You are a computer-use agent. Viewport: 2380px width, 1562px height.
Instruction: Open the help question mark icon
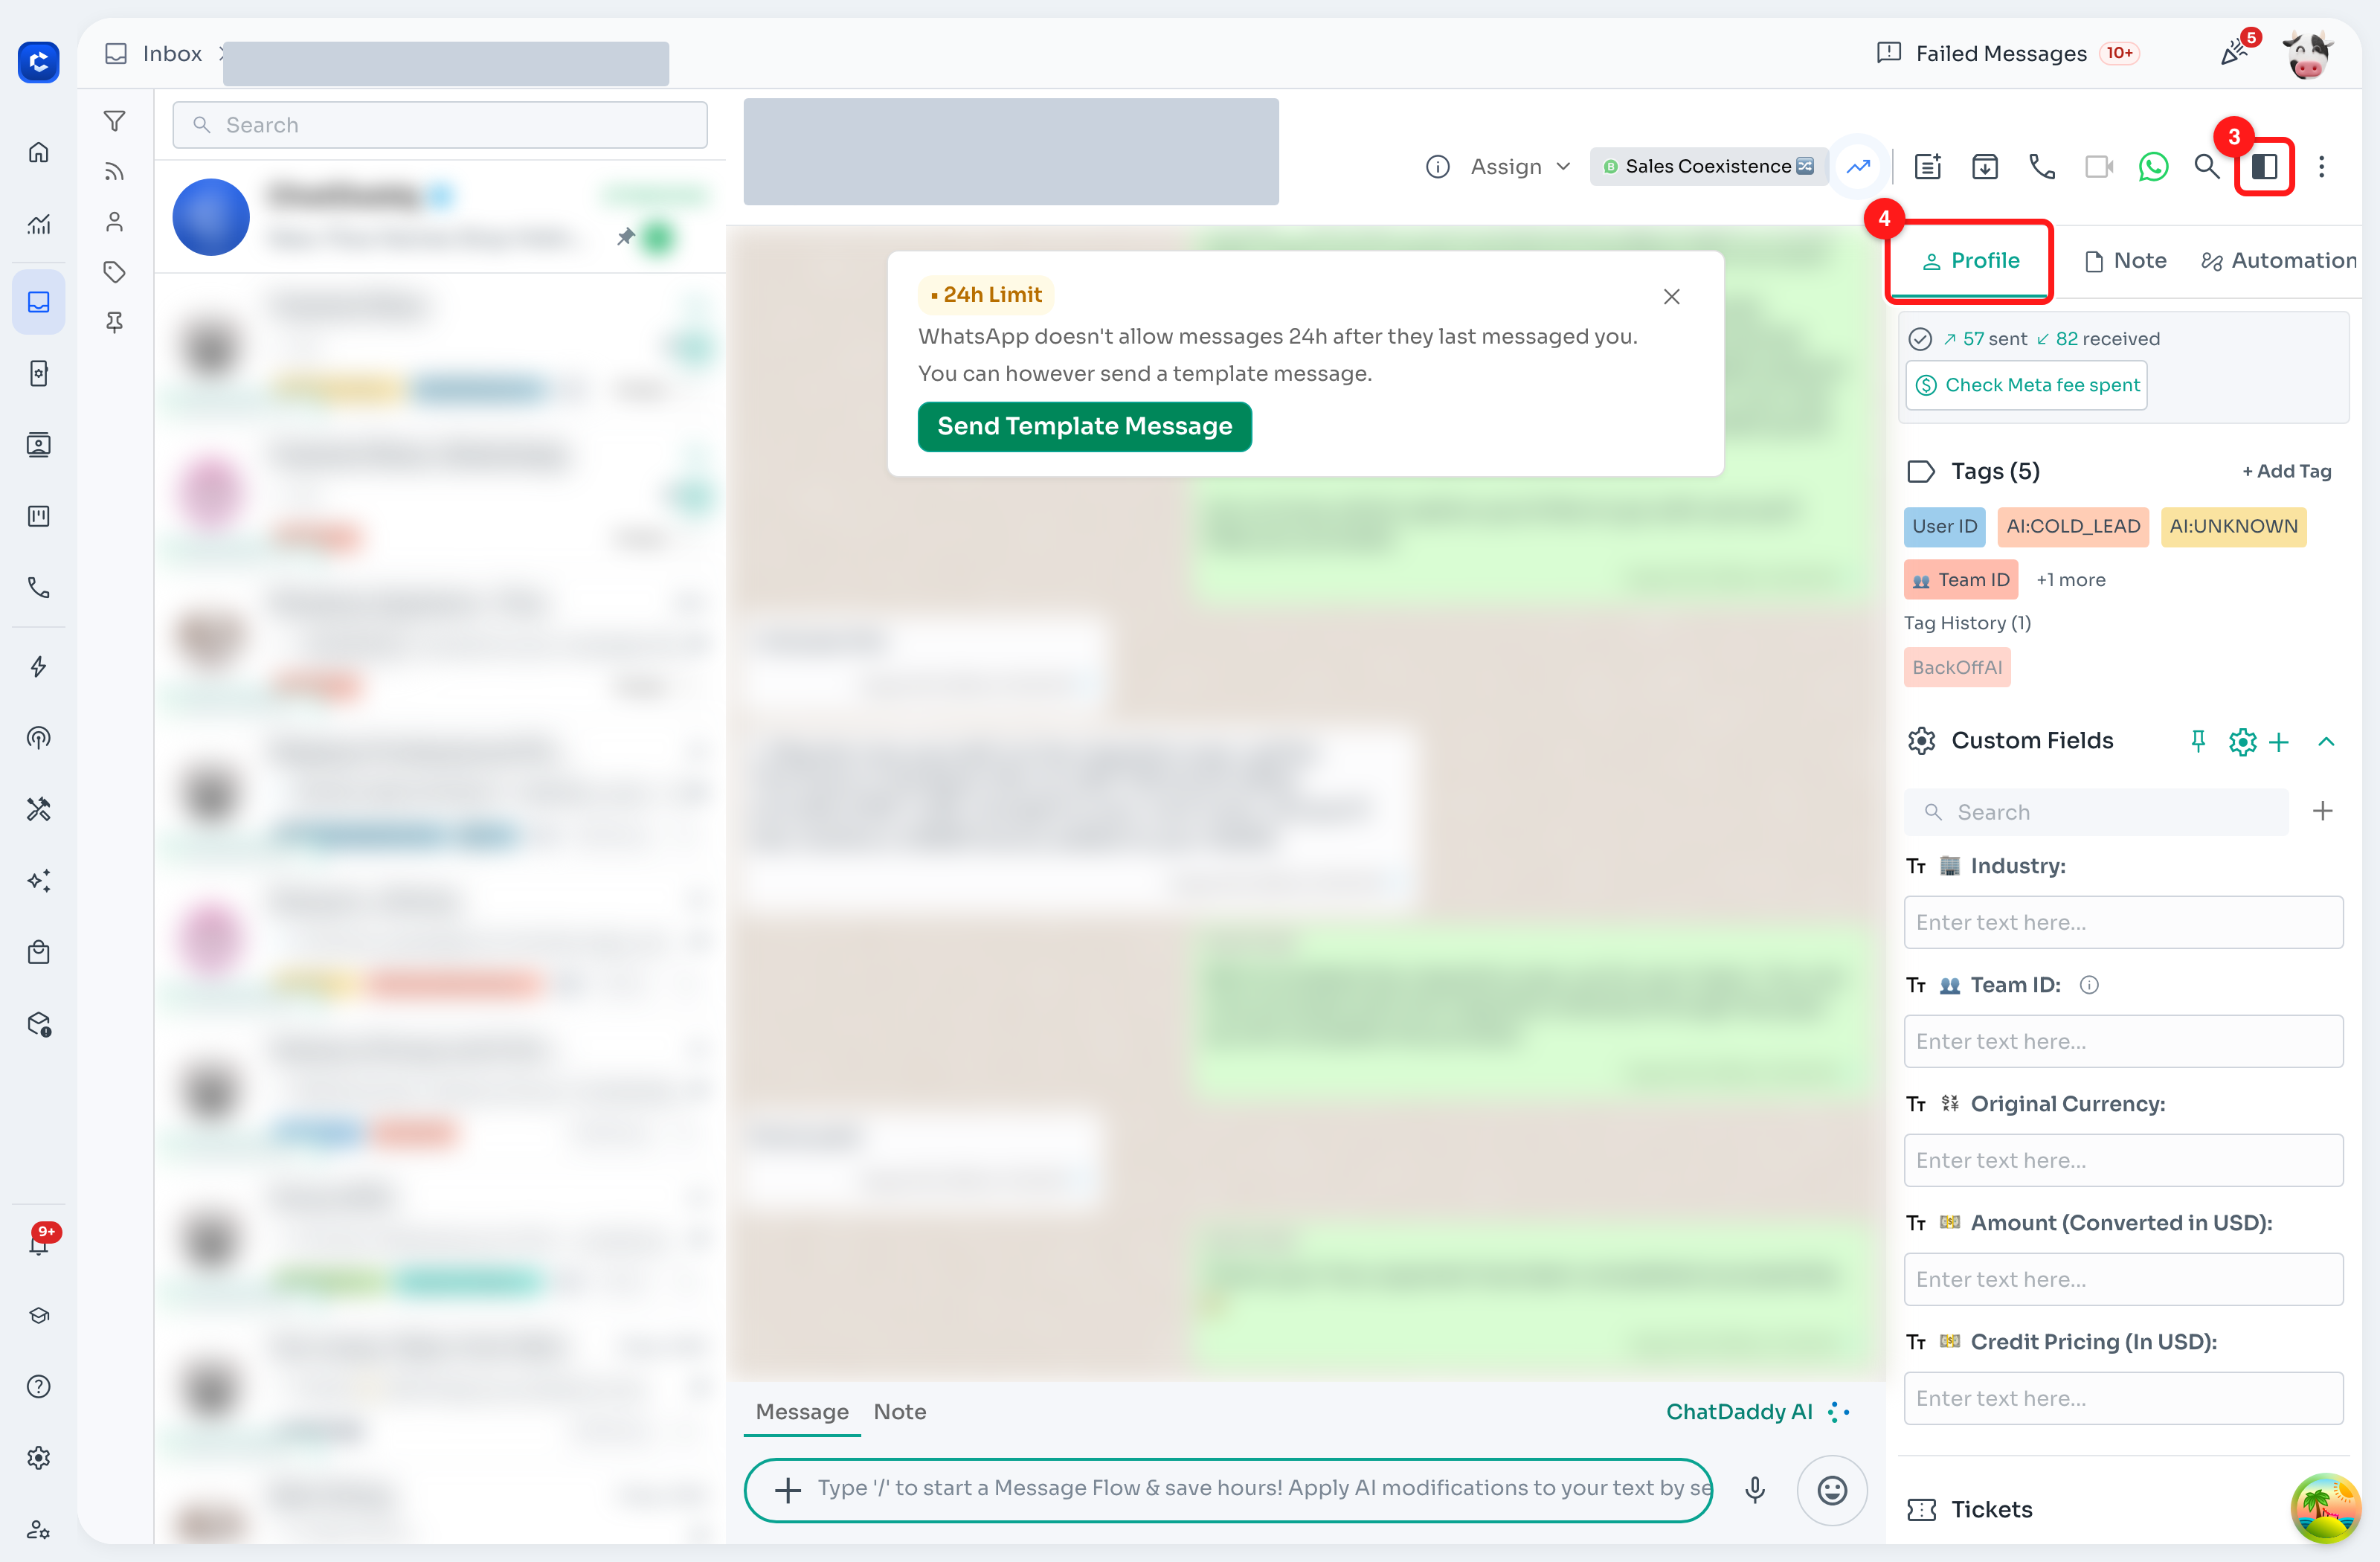[39, 1386]
